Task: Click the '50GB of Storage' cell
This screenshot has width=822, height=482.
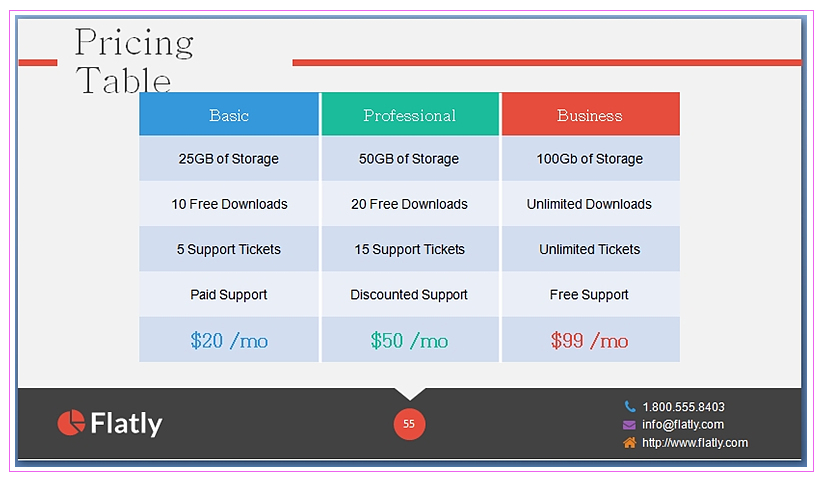Action: [410, 158]
